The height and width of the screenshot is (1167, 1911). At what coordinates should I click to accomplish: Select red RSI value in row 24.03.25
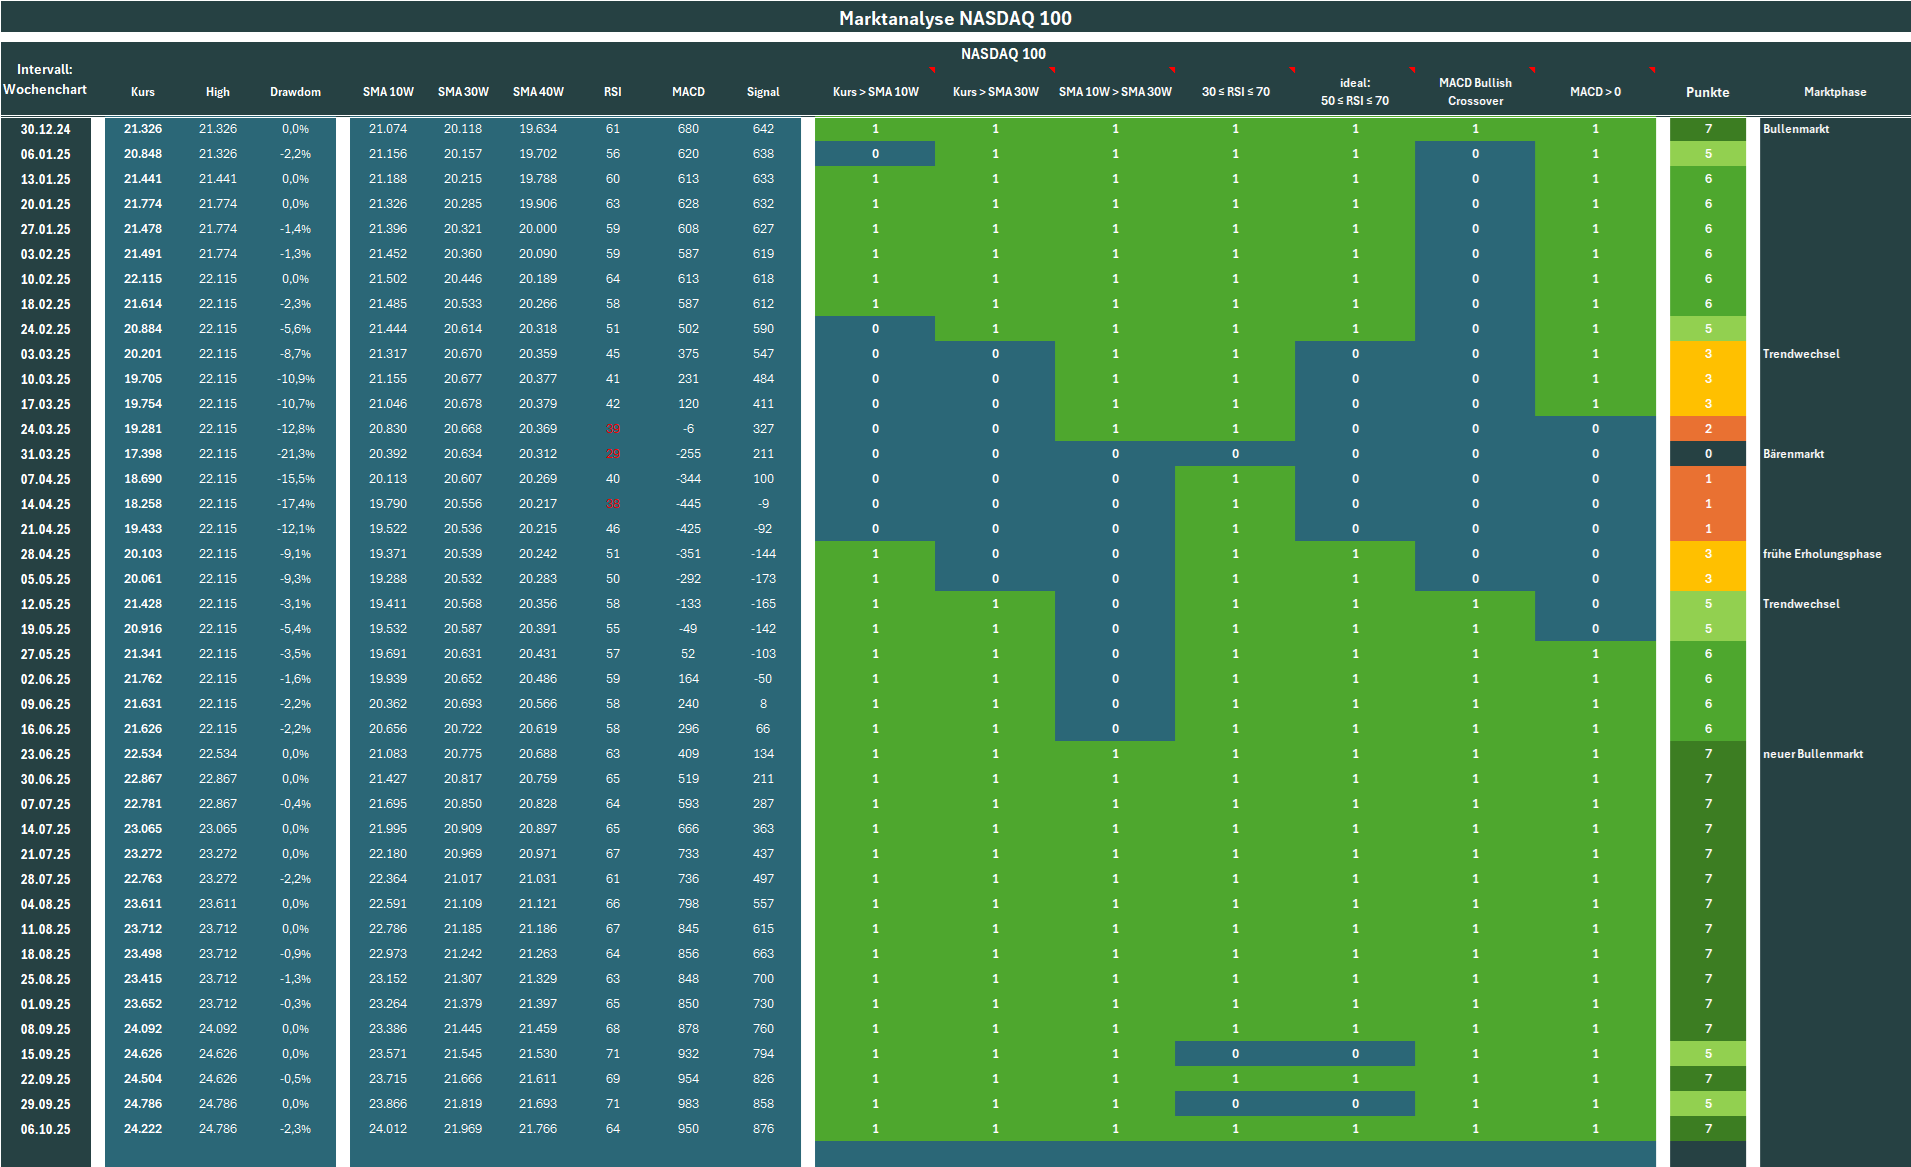pos(613,429)
